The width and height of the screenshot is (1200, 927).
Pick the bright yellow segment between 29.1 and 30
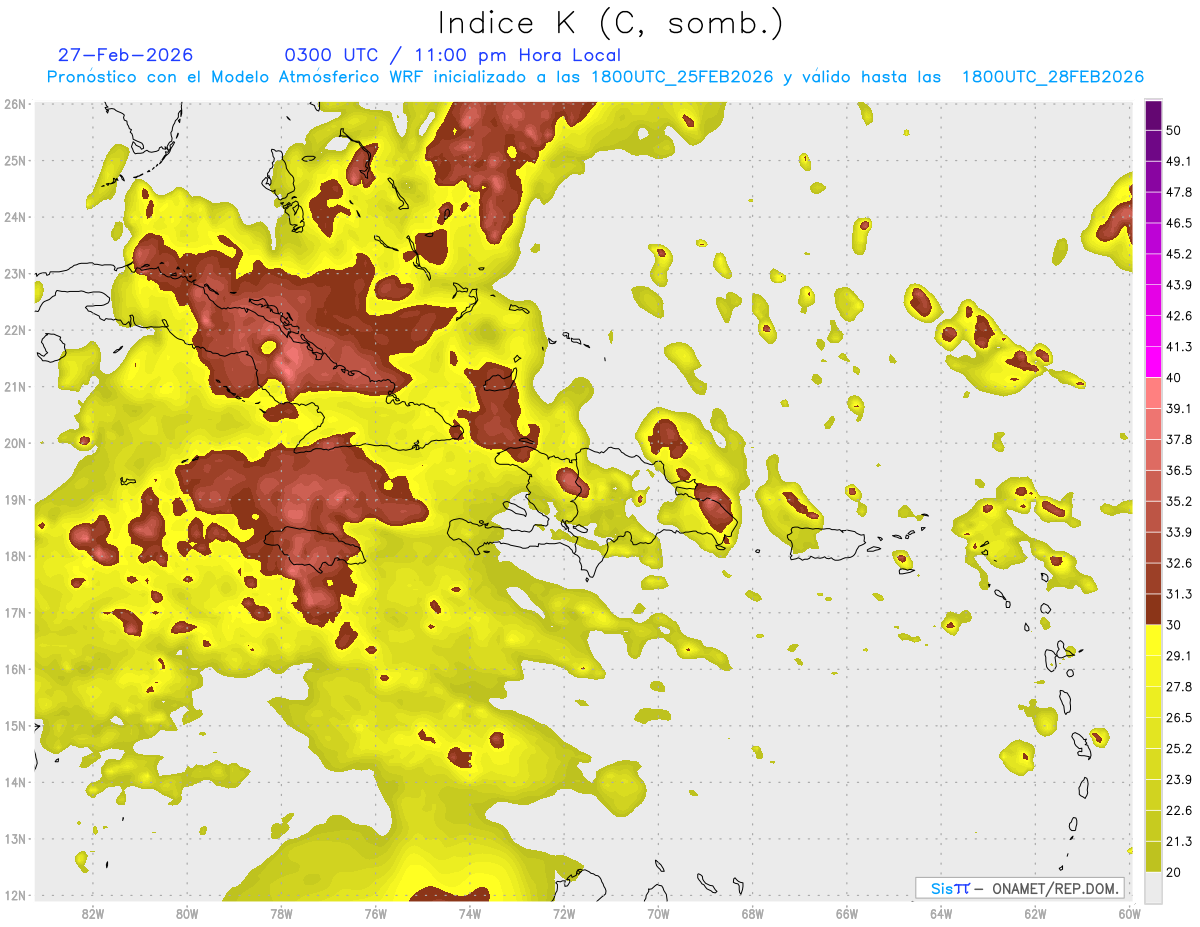click(x=1153, y=640)
